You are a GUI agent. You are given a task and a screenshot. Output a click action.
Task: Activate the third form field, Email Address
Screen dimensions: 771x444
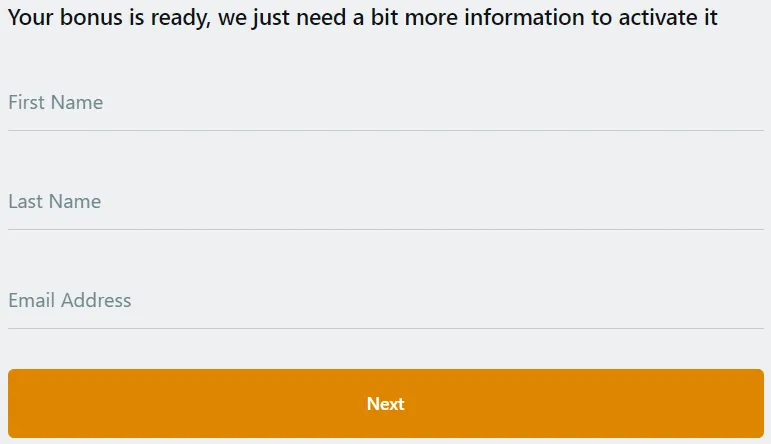[x=385, y=301]
